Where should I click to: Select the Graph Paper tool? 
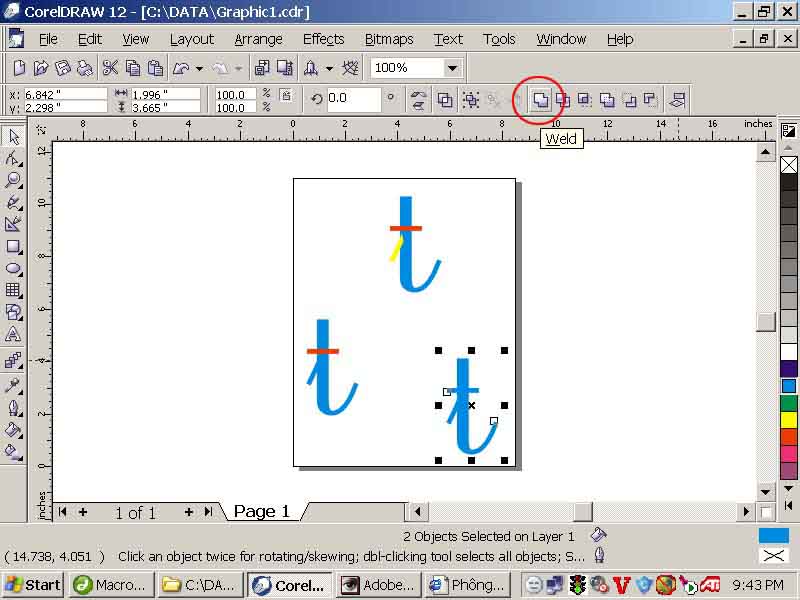(13, 290)
